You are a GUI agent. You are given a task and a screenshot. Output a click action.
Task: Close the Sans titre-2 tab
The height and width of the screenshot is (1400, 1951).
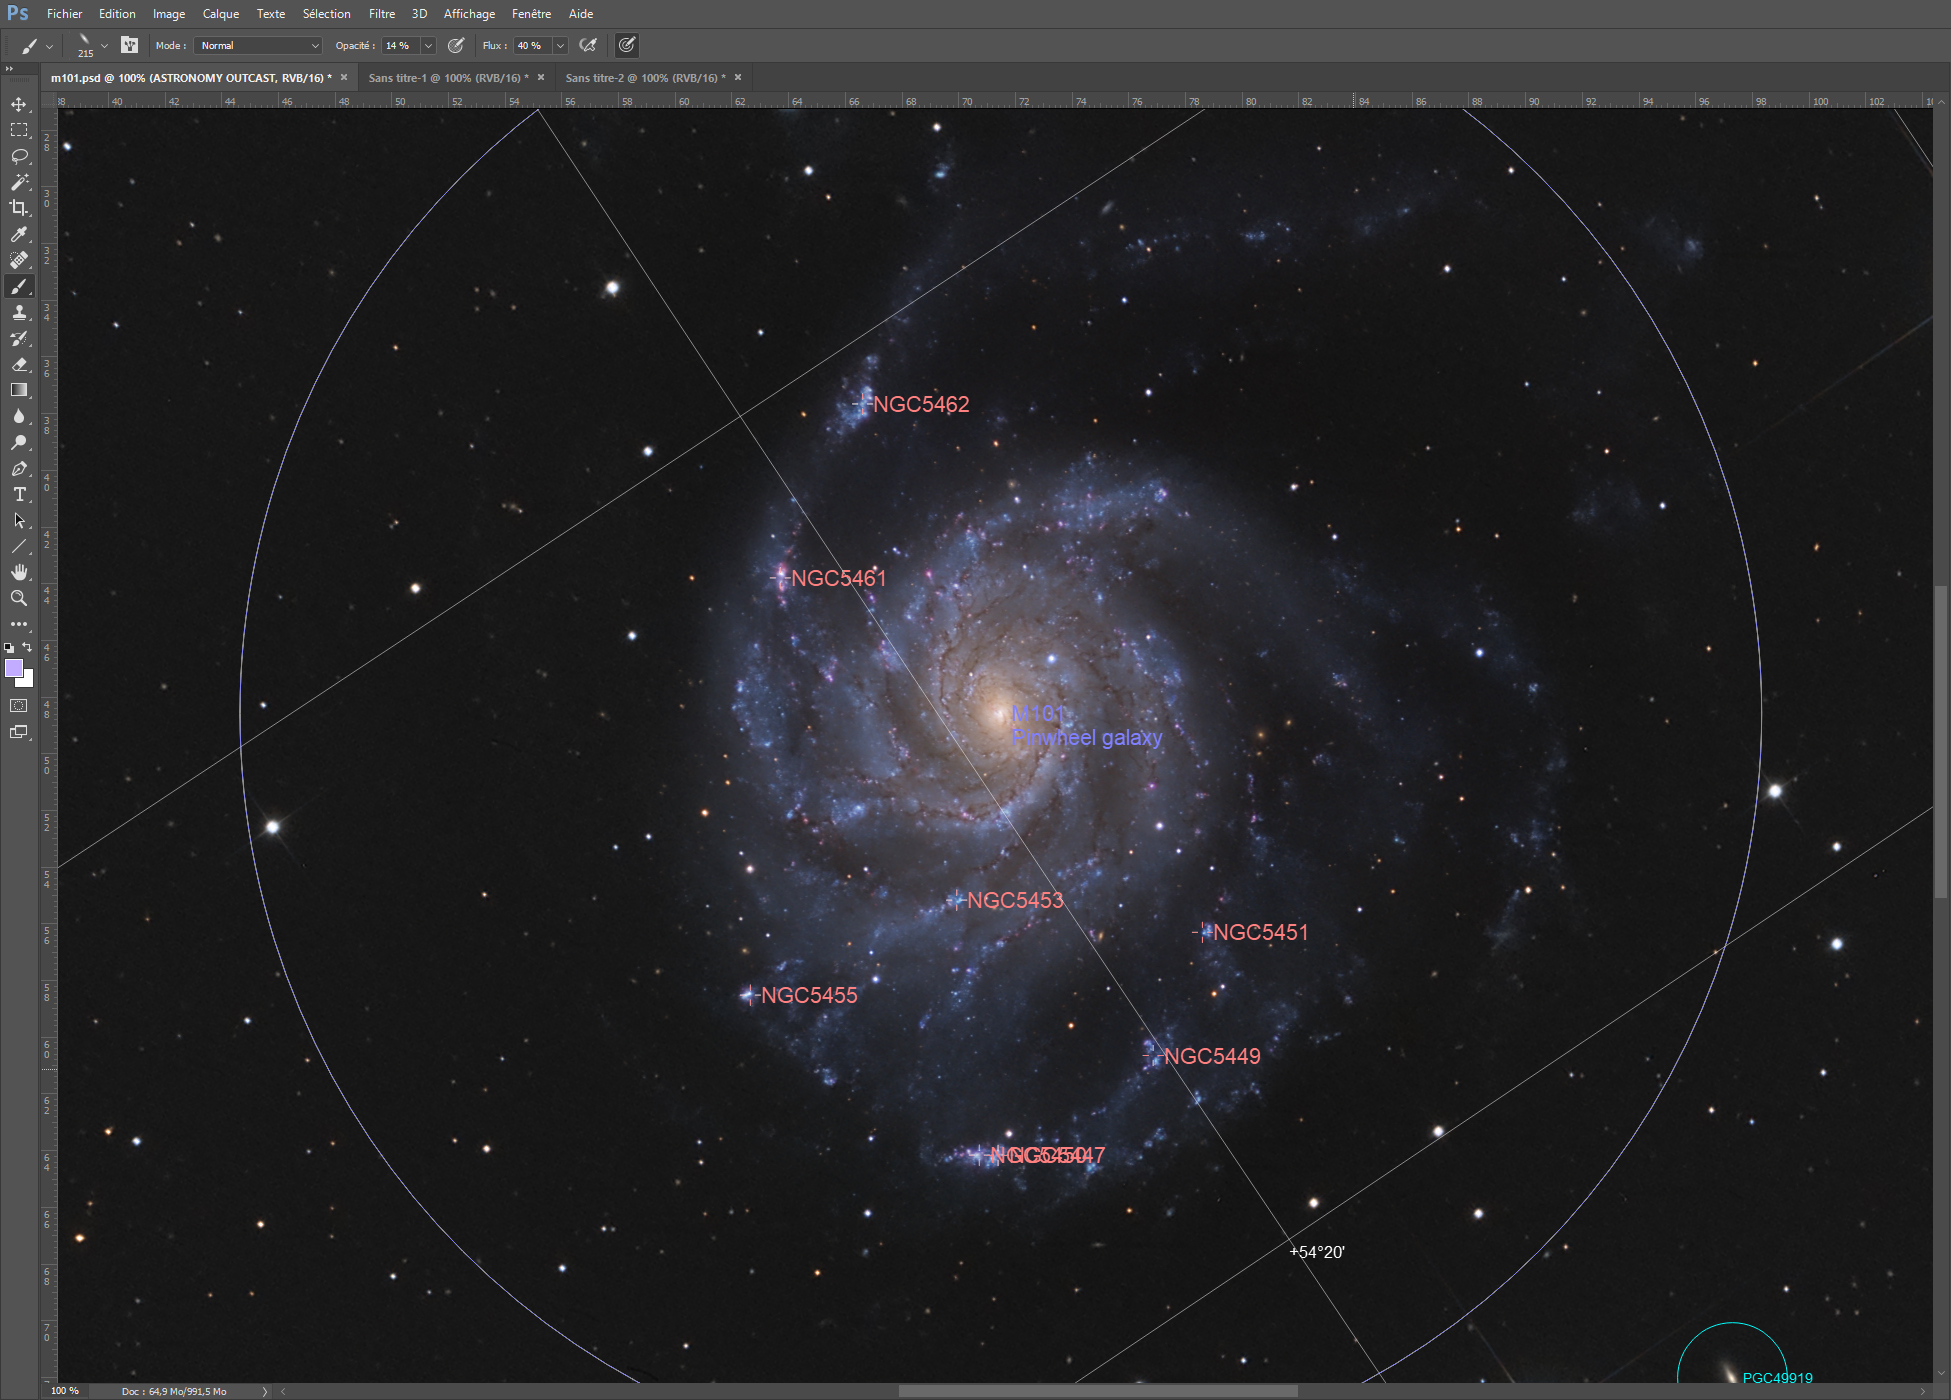738,78
